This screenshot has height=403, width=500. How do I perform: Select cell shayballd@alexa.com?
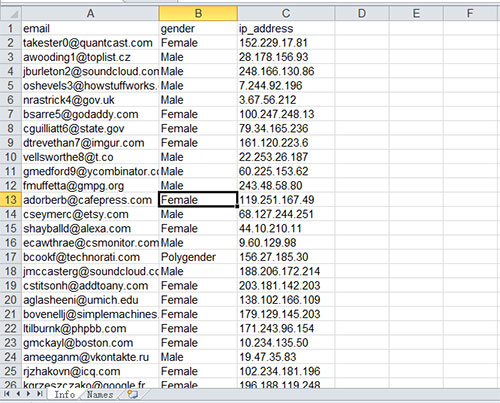click(90, 228)
